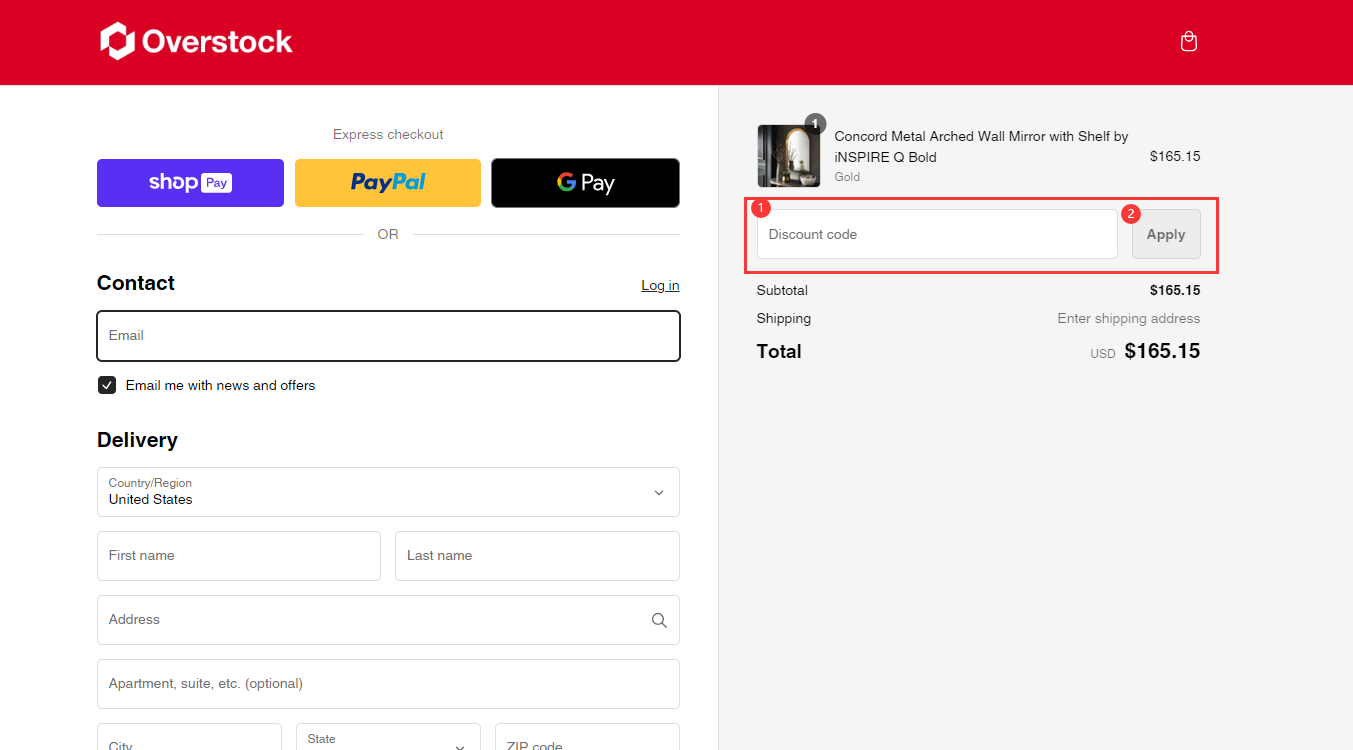Viewport: 1353px width, 750px height.
Task: Choose PayPal express checkout
Action: point(388,183)
